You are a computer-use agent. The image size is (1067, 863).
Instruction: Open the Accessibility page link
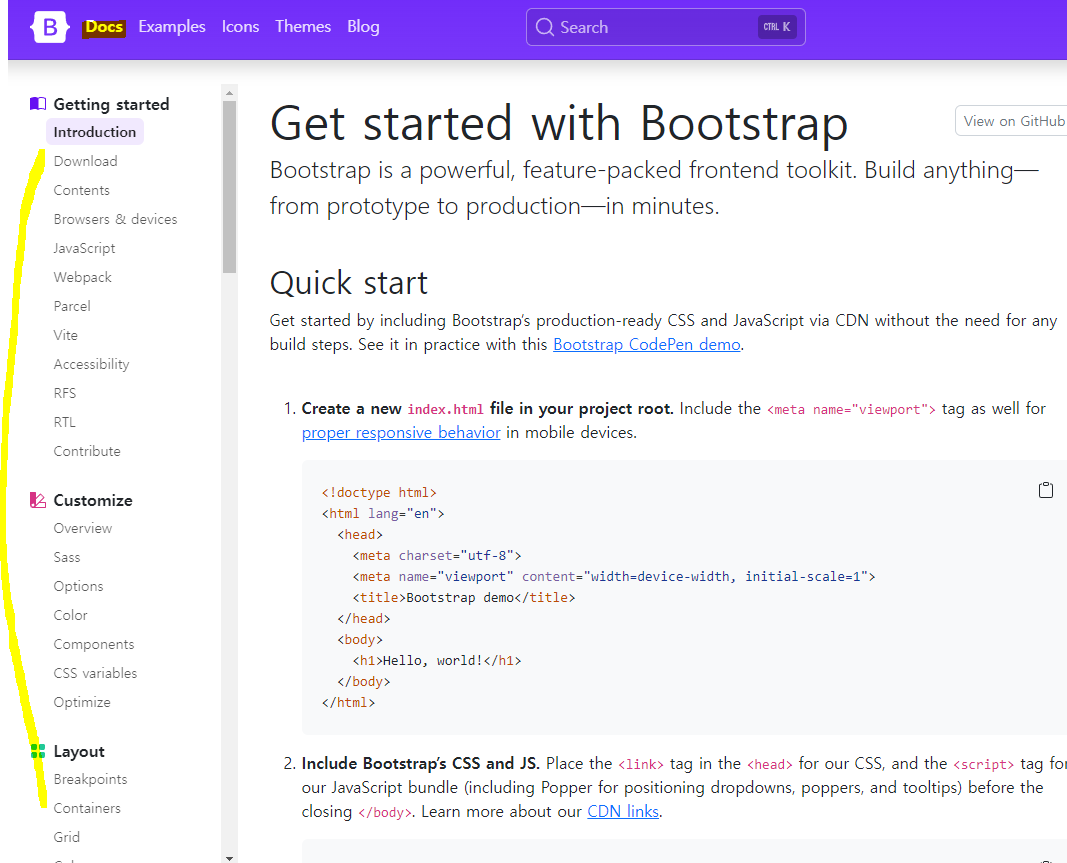pyautogui.click(x=91, y=364)
